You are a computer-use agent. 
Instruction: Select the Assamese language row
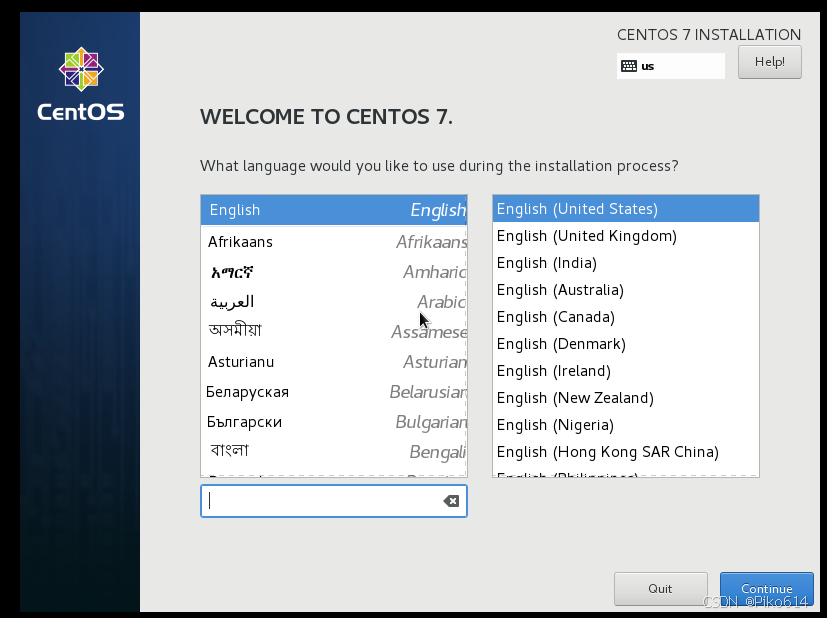(x=334, y=331)
